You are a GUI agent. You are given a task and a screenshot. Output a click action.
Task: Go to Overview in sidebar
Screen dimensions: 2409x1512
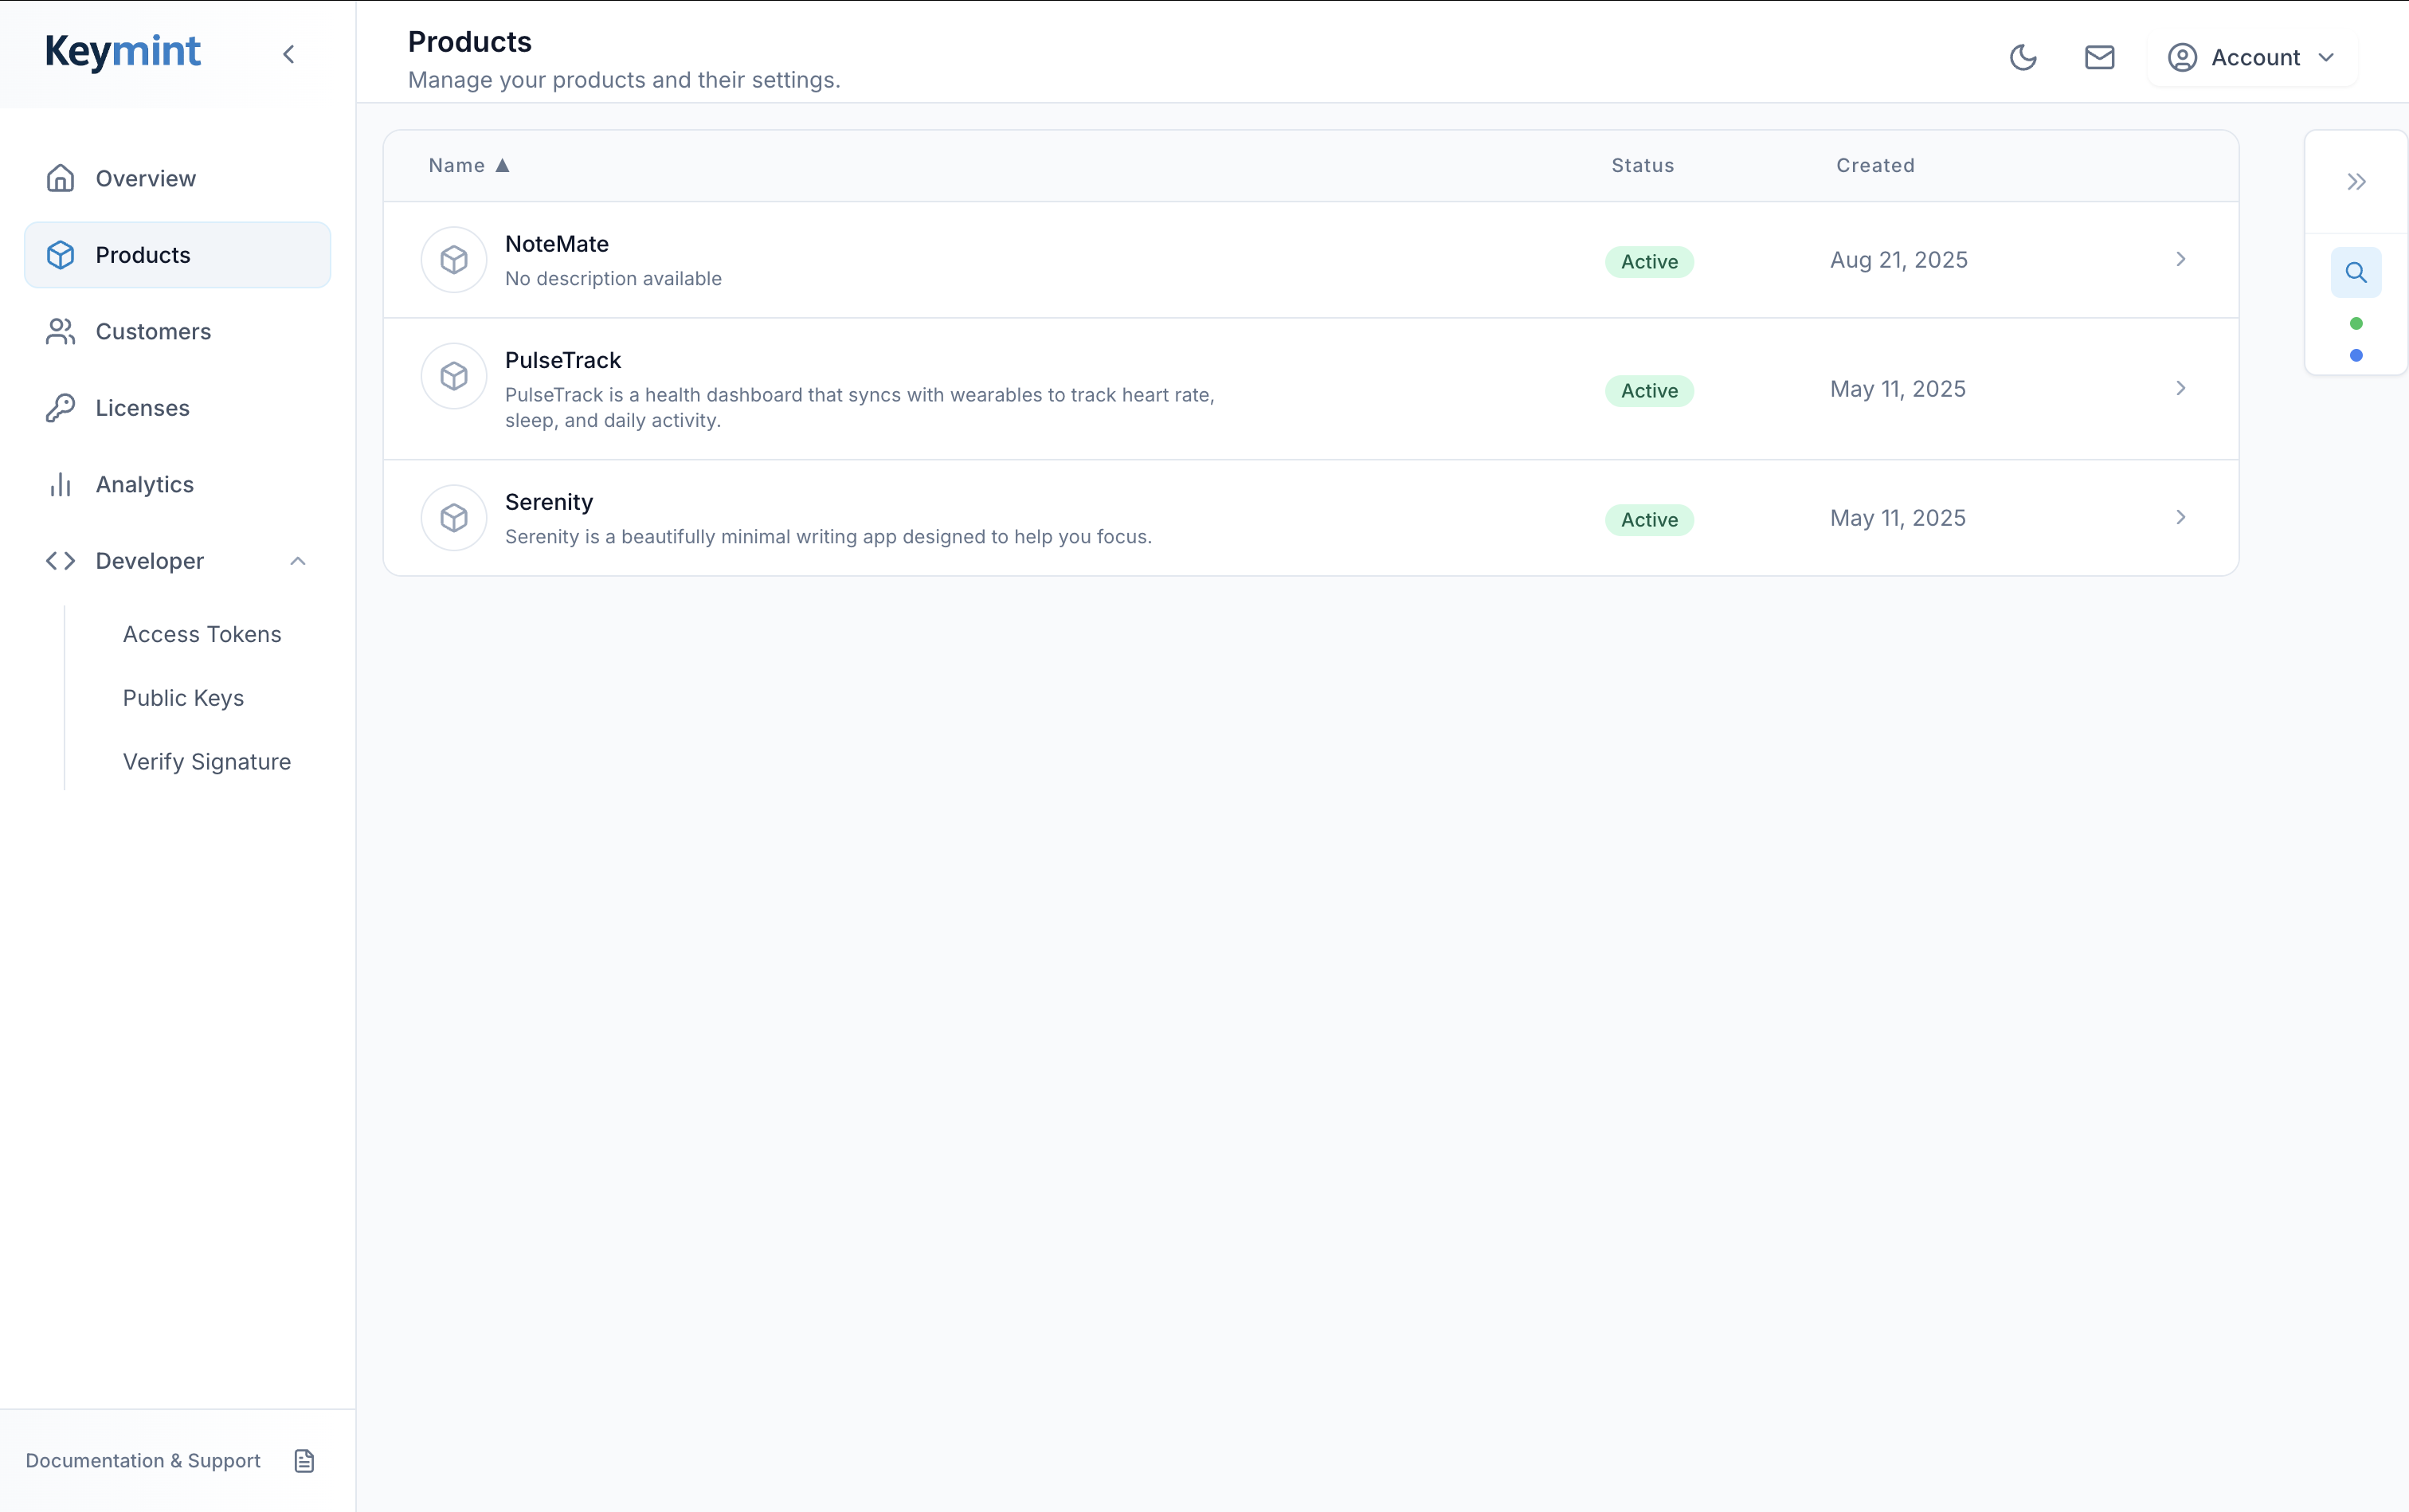(x=145, y=178)
